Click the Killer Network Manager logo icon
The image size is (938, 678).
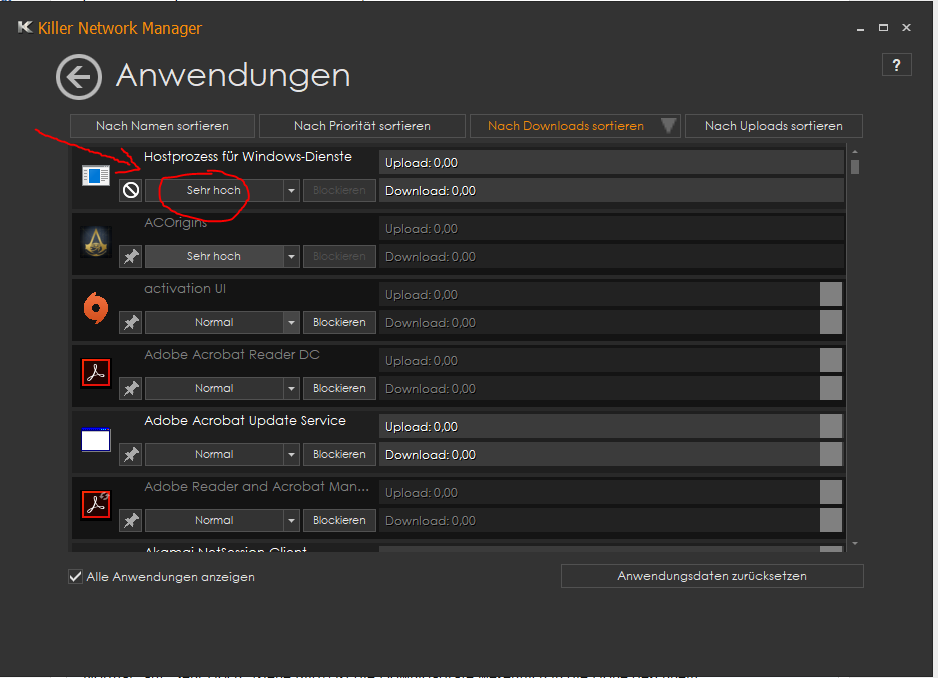click(25, 28)
